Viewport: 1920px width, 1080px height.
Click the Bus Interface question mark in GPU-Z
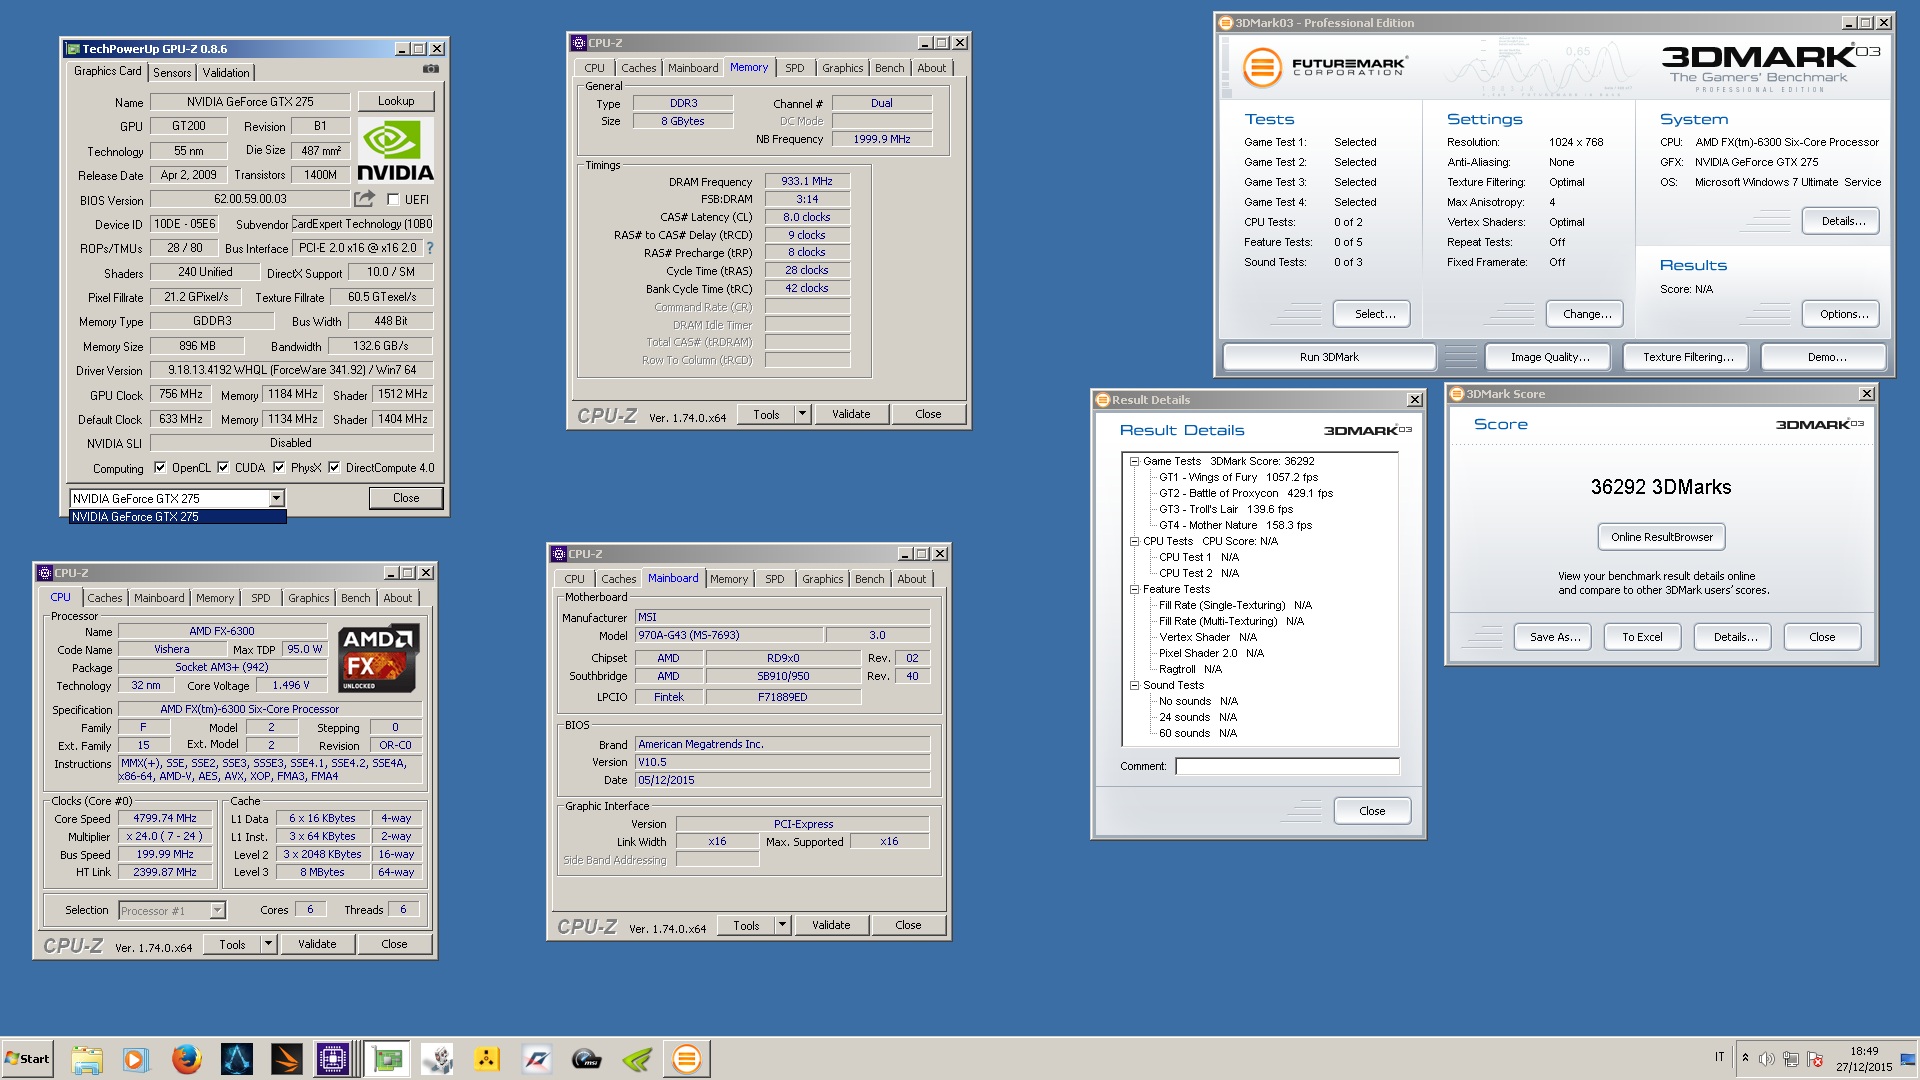[430, 248]
